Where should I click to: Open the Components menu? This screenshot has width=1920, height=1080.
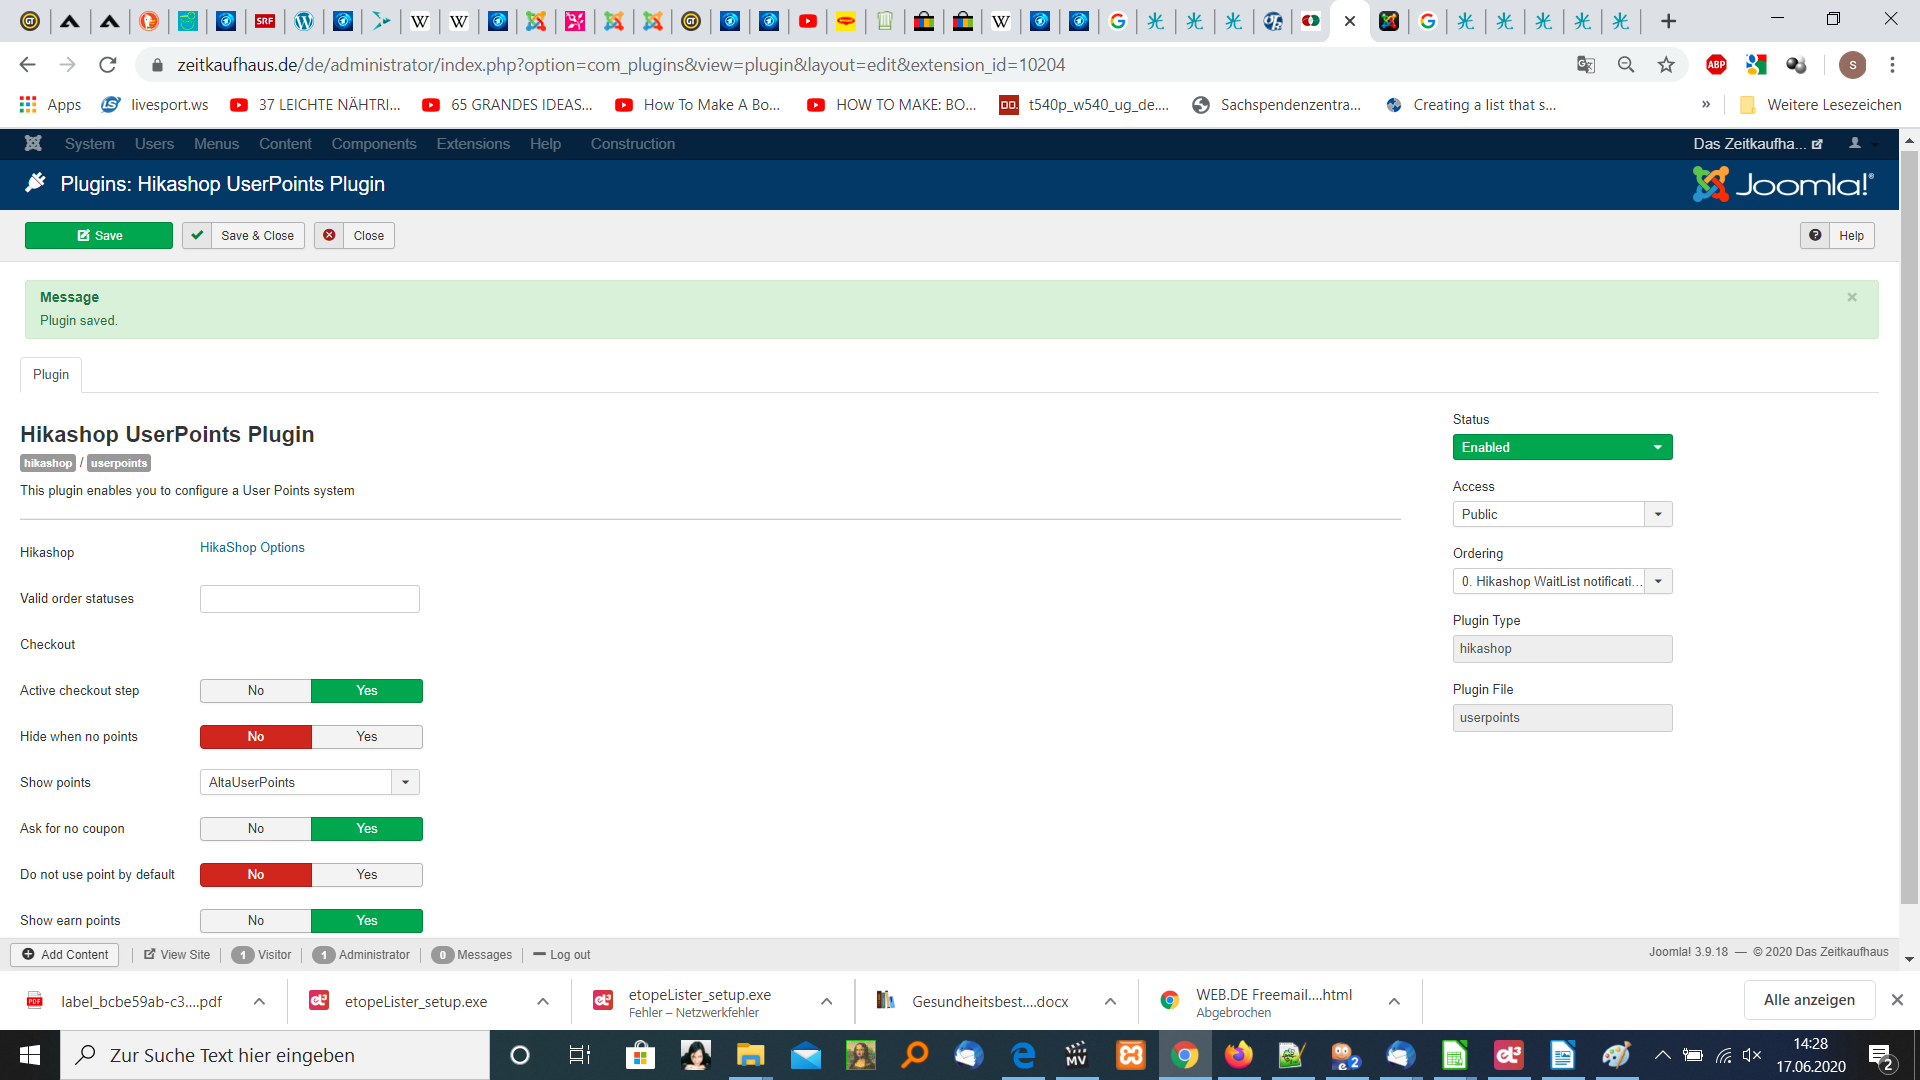[x=374, y=144]
